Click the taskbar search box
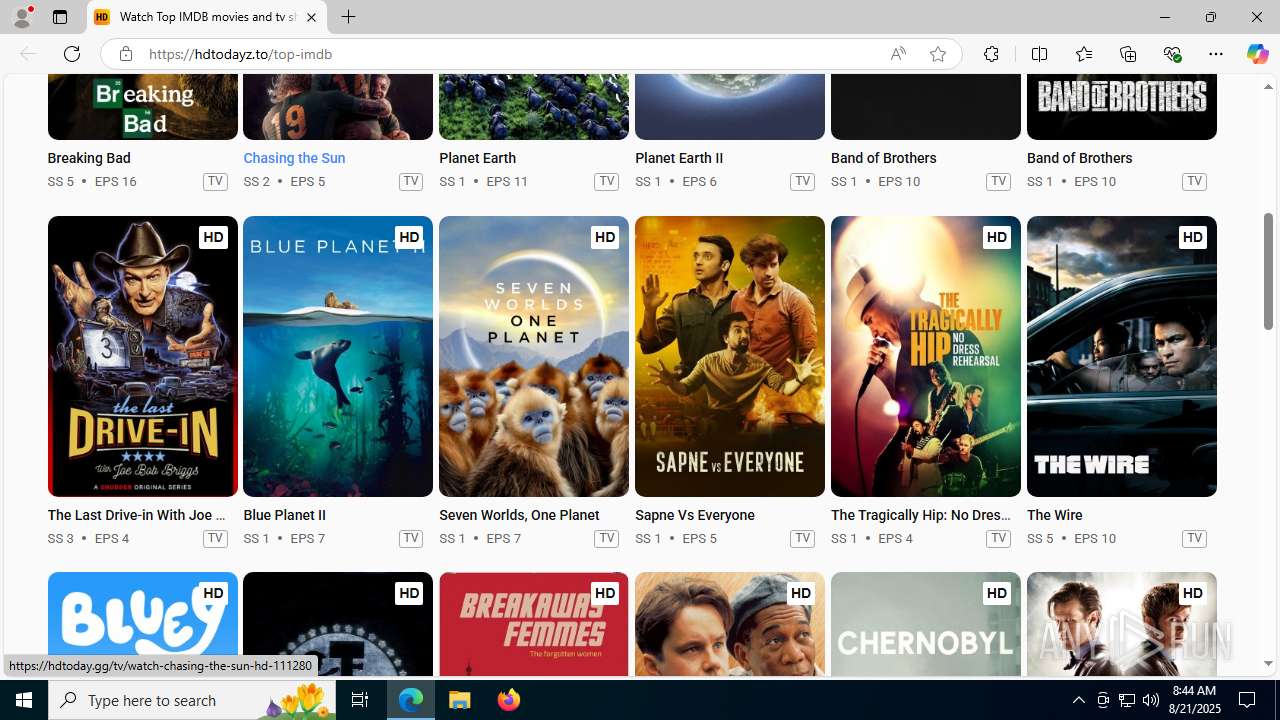This screenshot has height=720, width=1280. point(193,700)
